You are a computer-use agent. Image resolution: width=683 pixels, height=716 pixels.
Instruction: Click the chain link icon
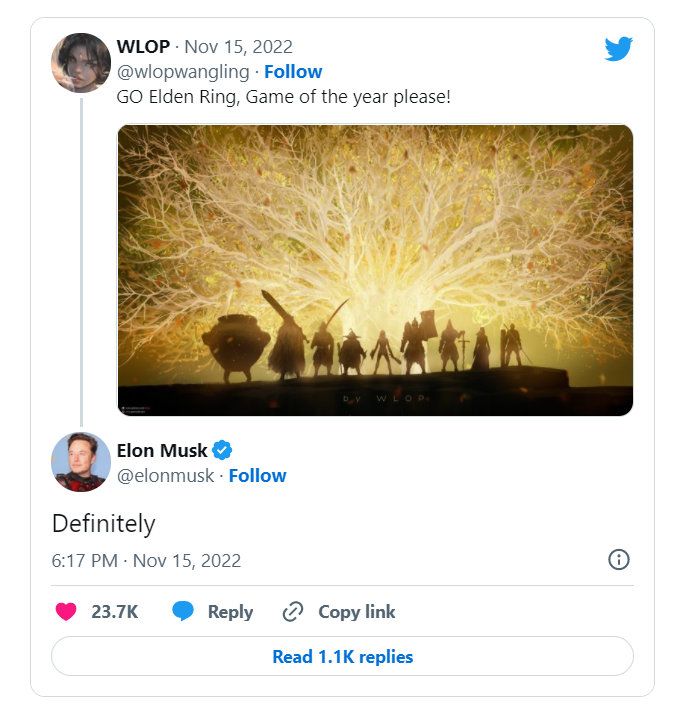tap(293, 612)
